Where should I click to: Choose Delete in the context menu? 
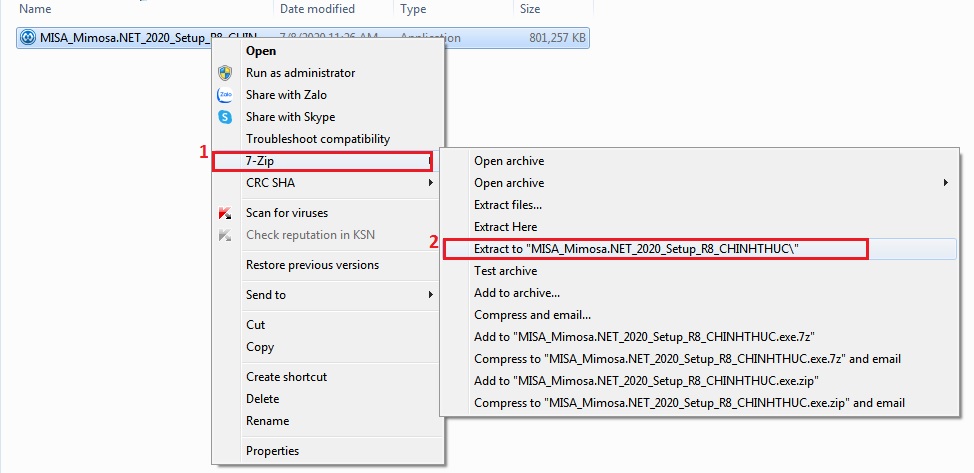(x=263, y=399)
